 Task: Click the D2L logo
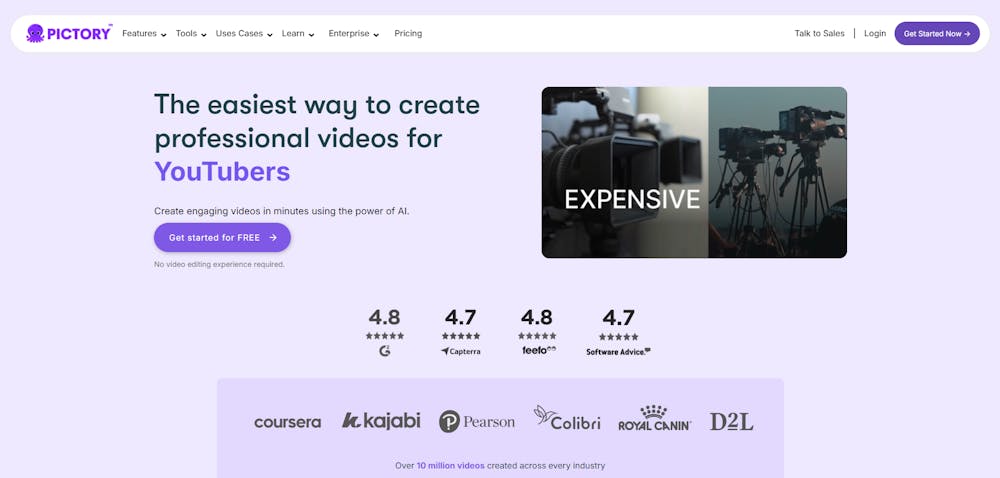732,421
